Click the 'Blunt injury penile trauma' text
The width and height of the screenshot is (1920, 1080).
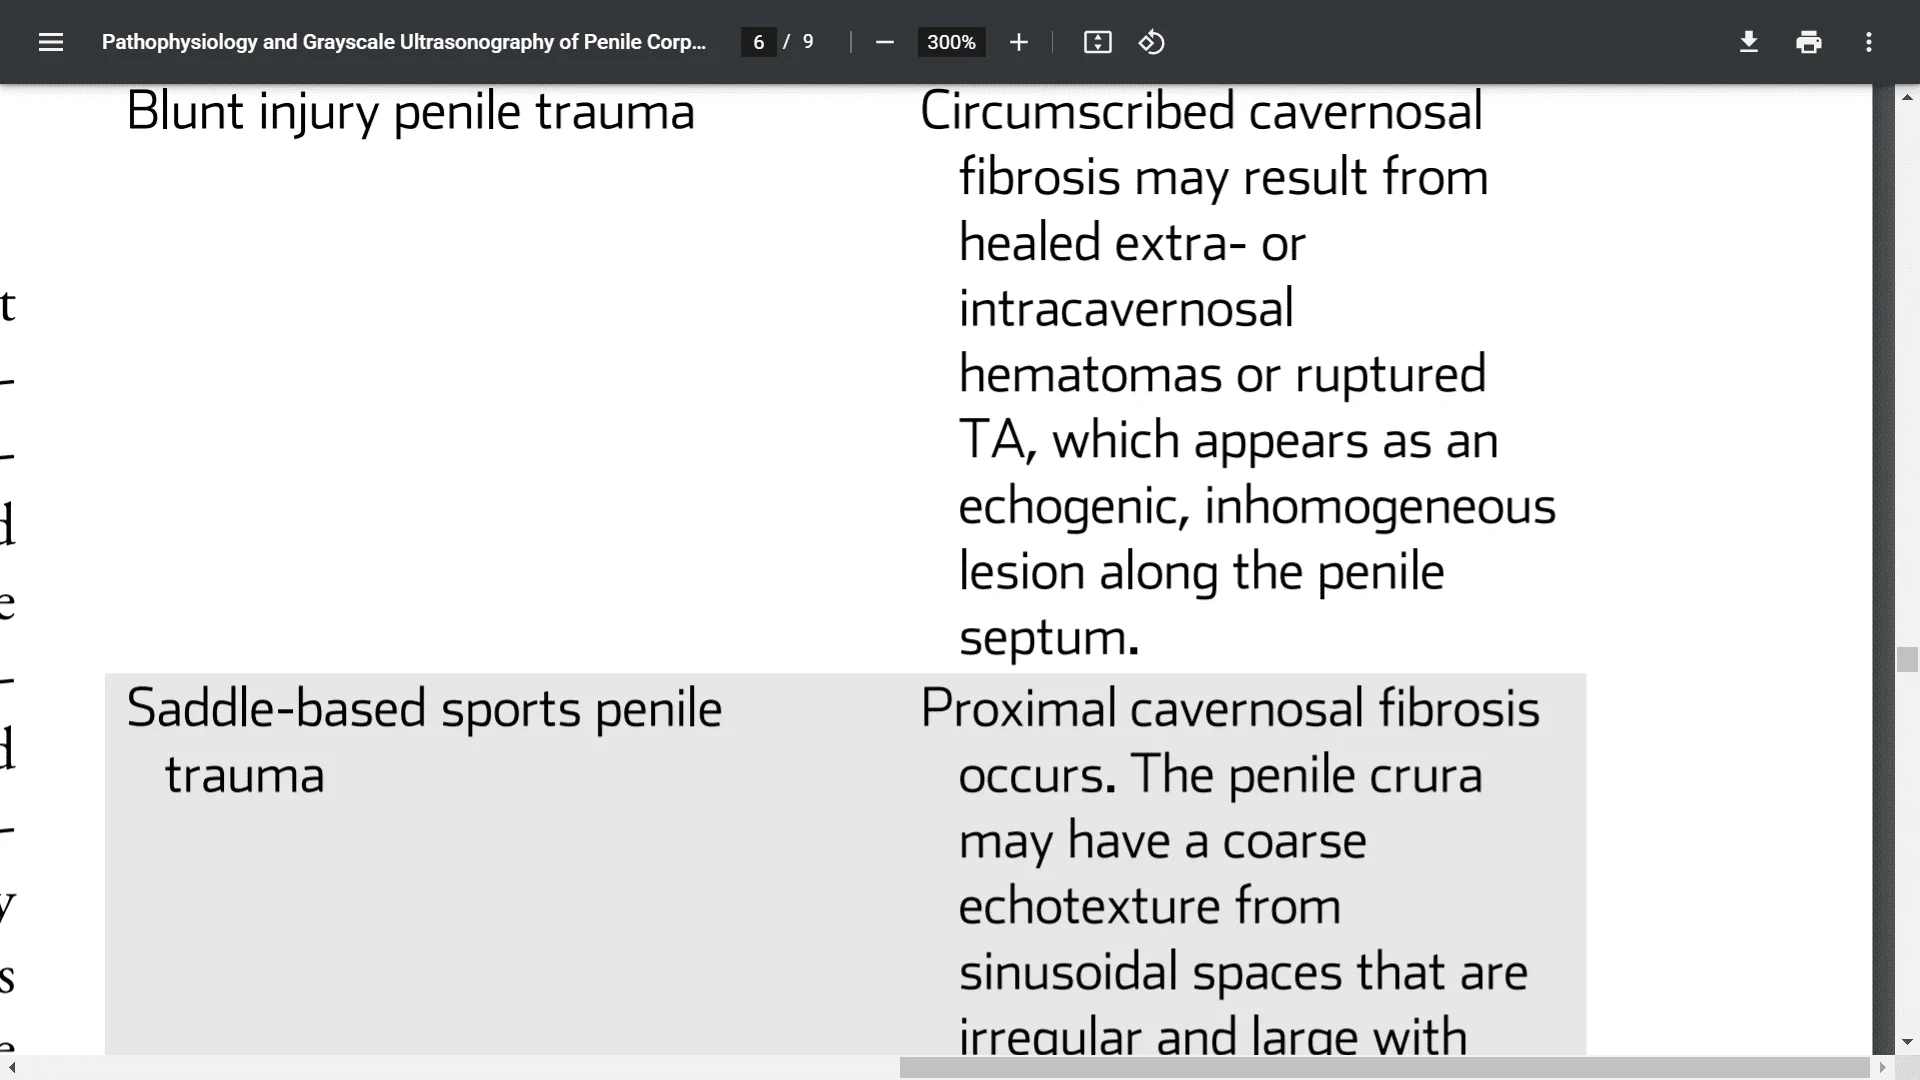click(410, 112)
